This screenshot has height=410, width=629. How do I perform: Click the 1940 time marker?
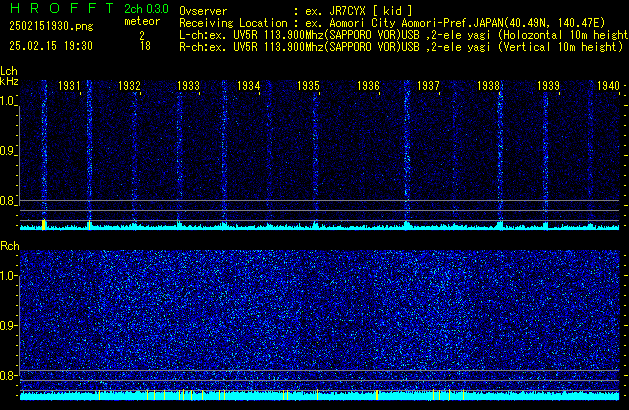coord(609,86)
